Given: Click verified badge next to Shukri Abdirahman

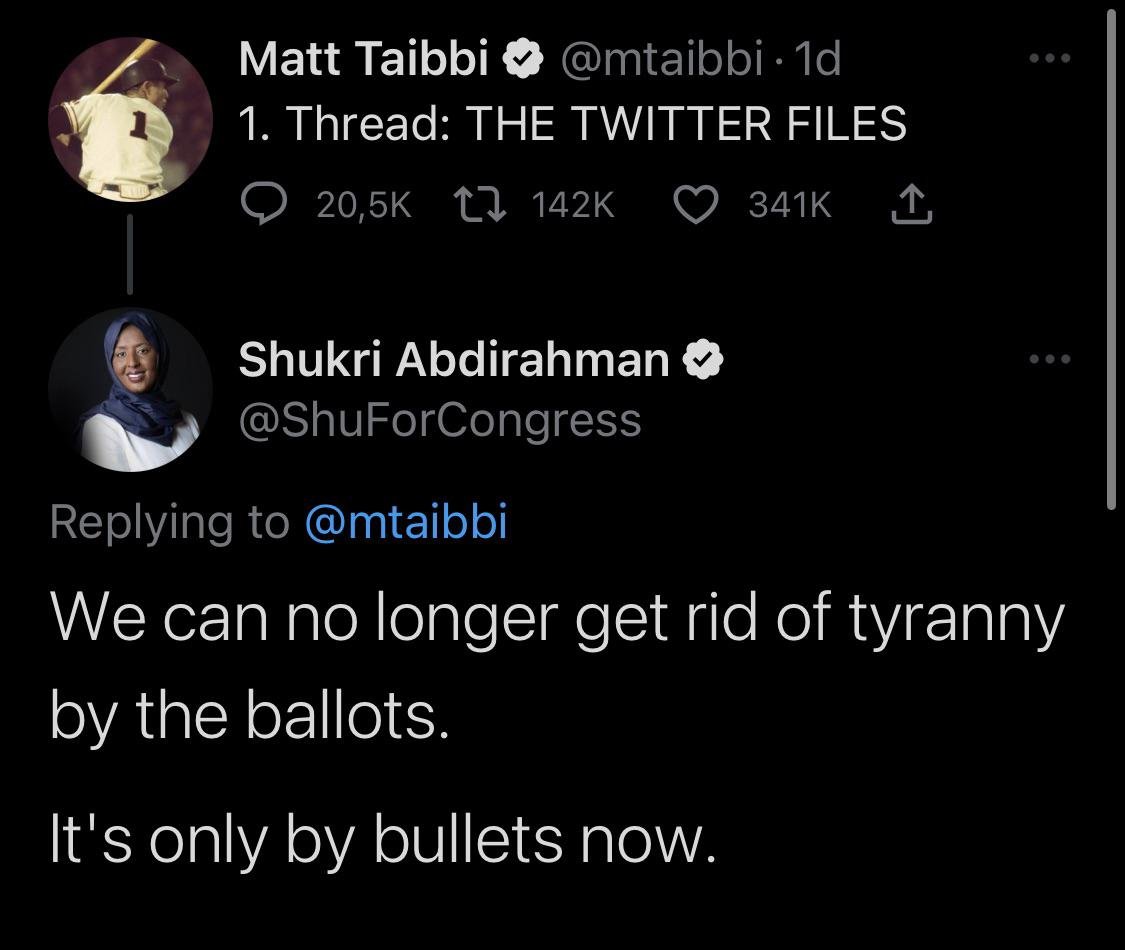Looking at the screenshot, I should (703, 361).
